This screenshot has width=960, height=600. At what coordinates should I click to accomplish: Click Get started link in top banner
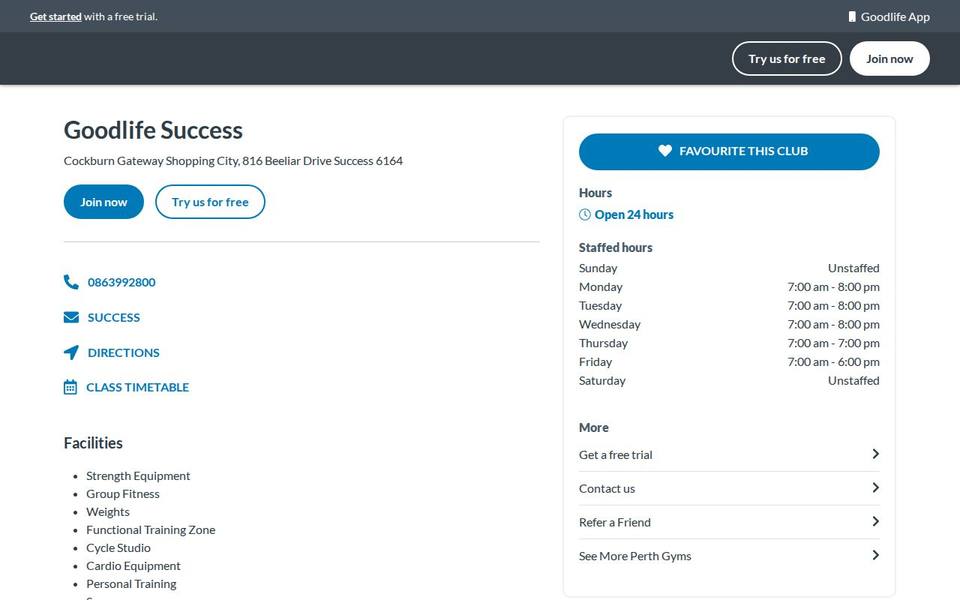pyautogui.click(x=56, y=17)
